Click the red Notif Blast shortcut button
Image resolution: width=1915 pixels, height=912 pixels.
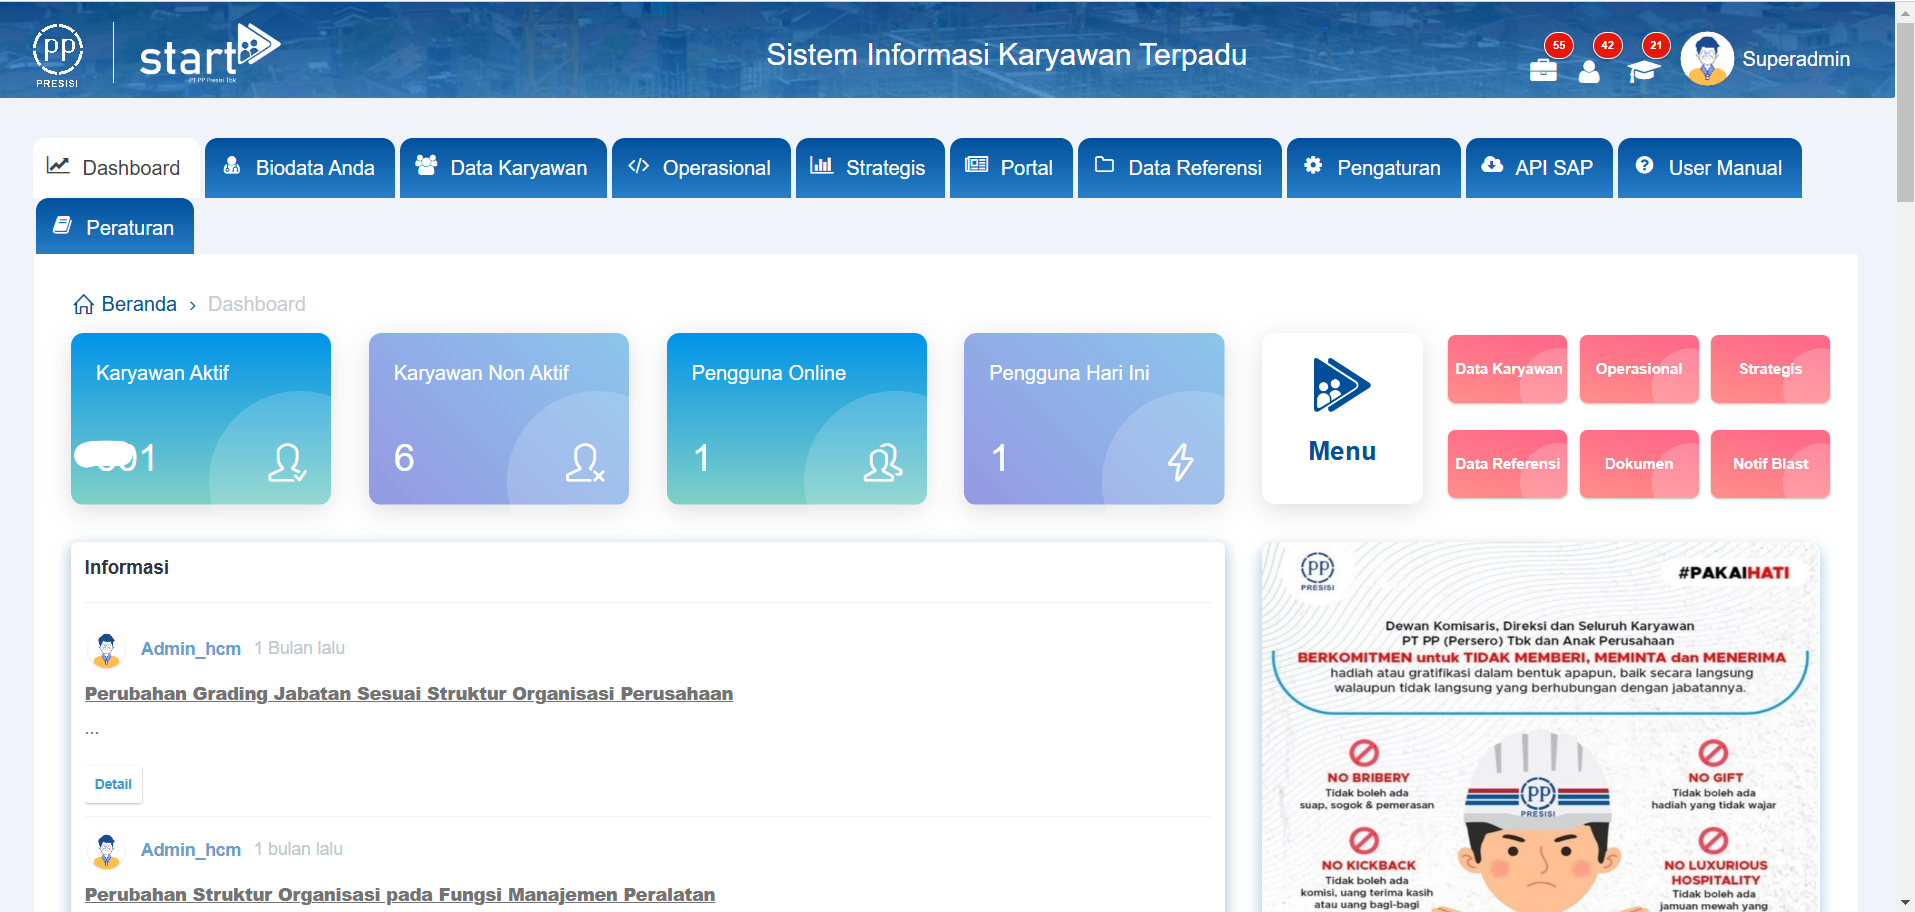[1770, 464]
